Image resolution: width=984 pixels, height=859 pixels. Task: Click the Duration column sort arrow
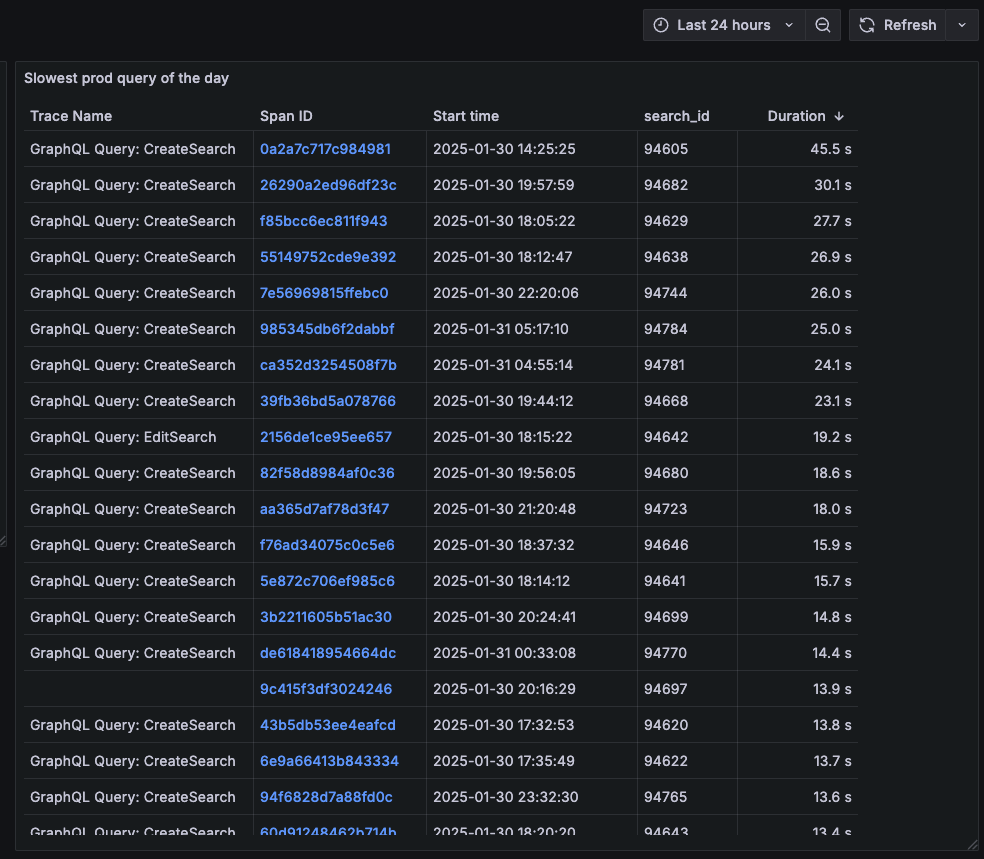tap(839, 116)
